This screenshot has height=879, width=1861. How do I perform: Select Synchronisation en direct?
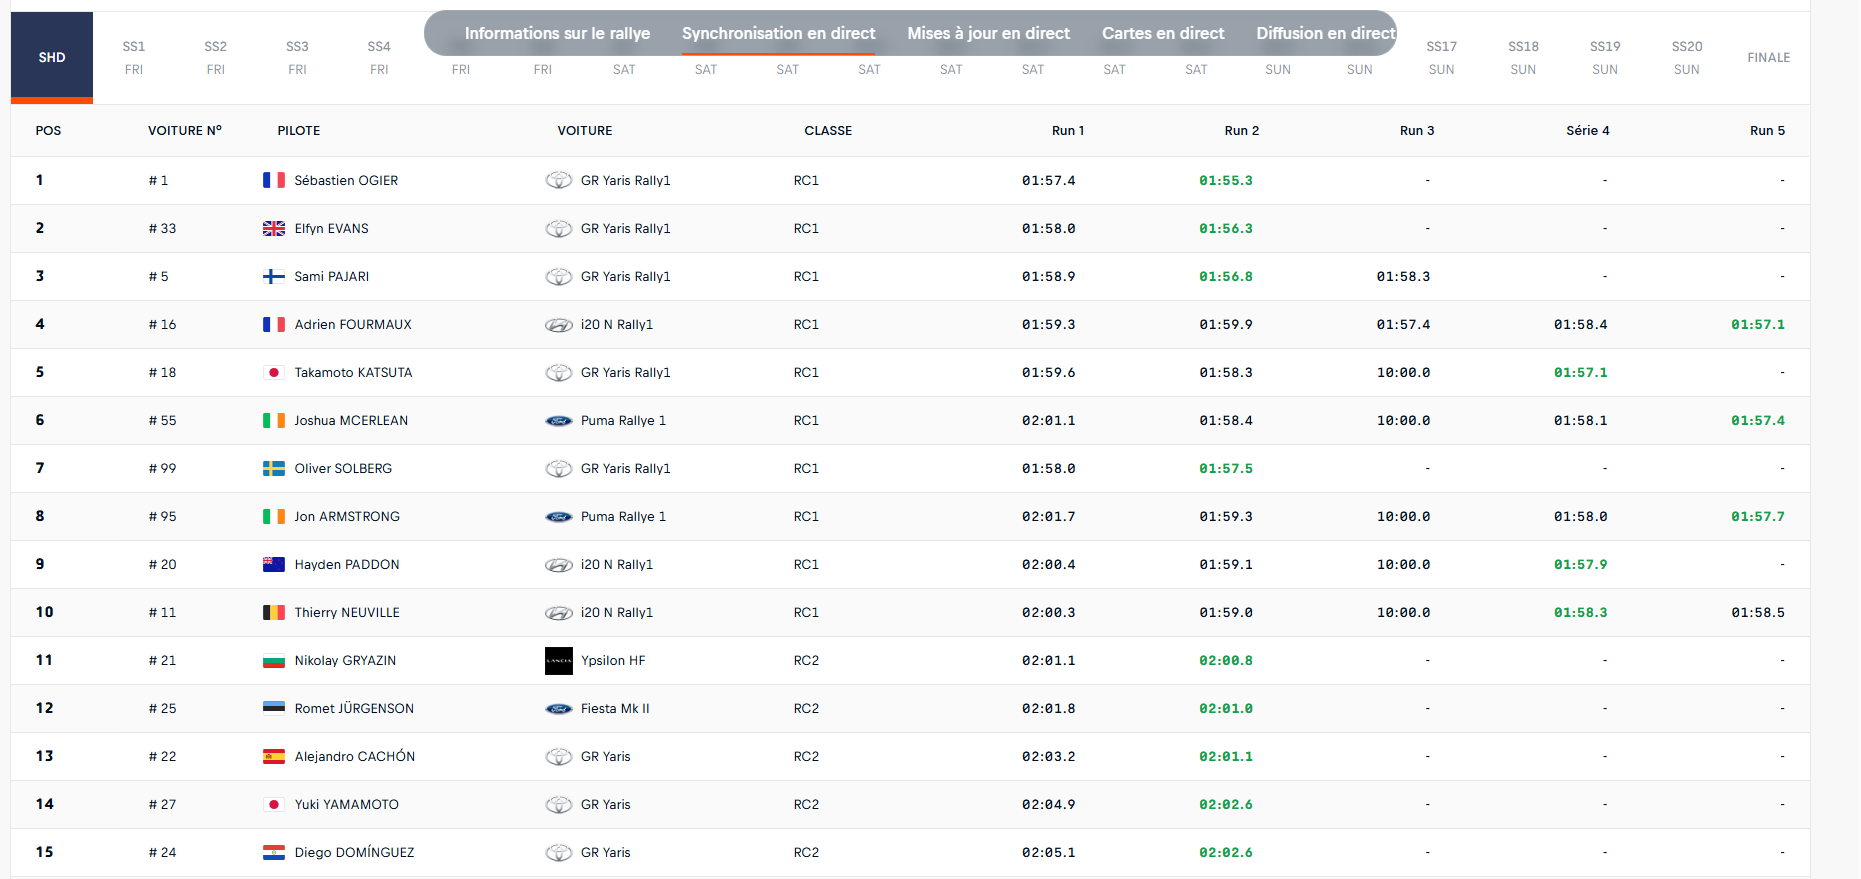pos(778,33)
